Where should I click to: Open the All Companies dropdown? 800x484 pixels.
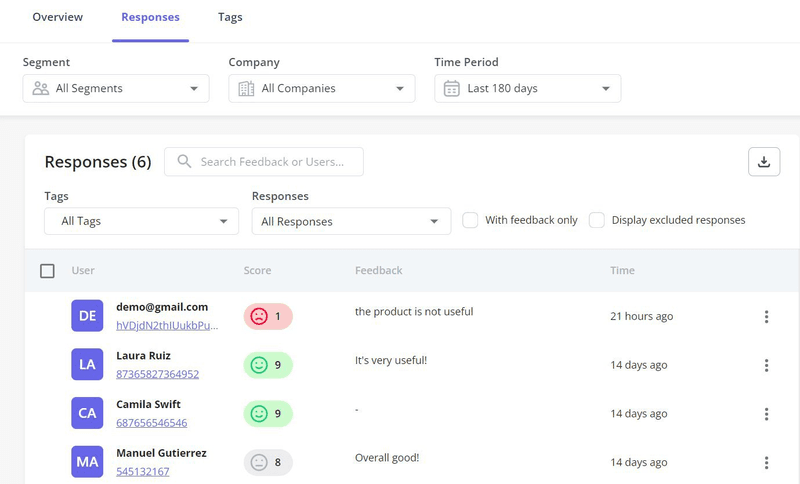pos(322,89)
